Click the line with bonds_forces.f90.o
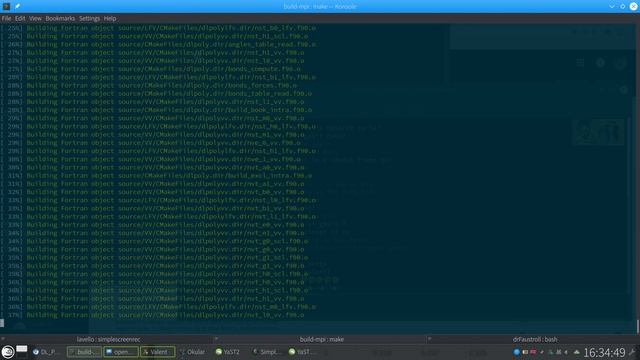The image size is (640, 360). click(x=149, y=85)
